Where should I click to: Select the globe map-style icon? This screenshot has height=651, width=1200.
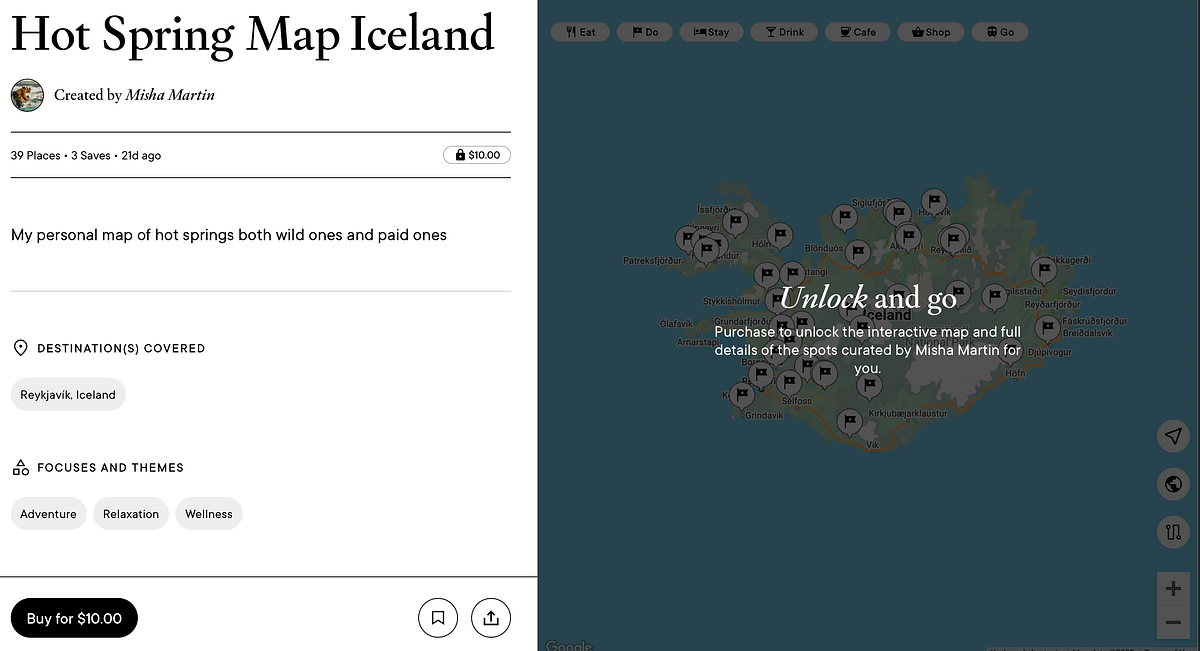1173,484
